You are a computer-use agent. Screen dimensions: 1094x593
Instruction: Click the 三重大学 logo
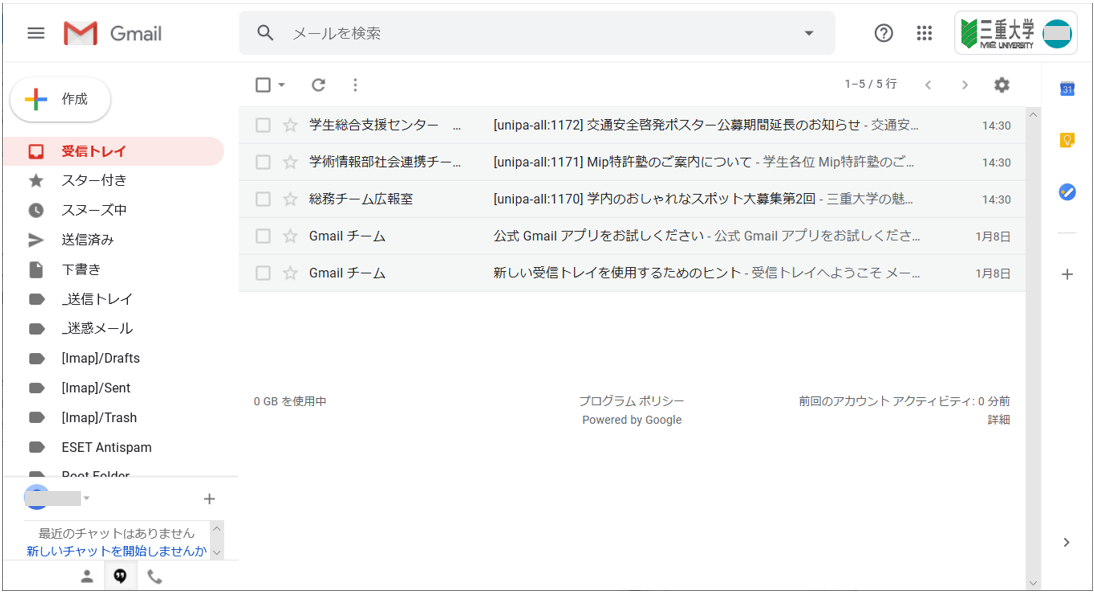[x=998, y=33]
